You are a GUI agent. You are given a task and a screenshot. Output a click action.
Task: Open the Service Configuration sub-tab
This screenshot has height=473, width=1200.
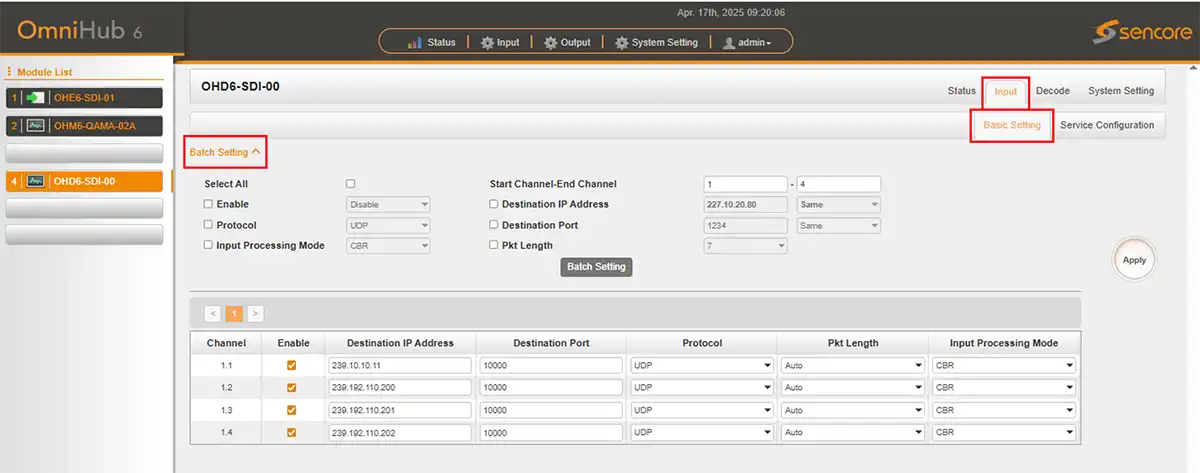[1107, 125]
